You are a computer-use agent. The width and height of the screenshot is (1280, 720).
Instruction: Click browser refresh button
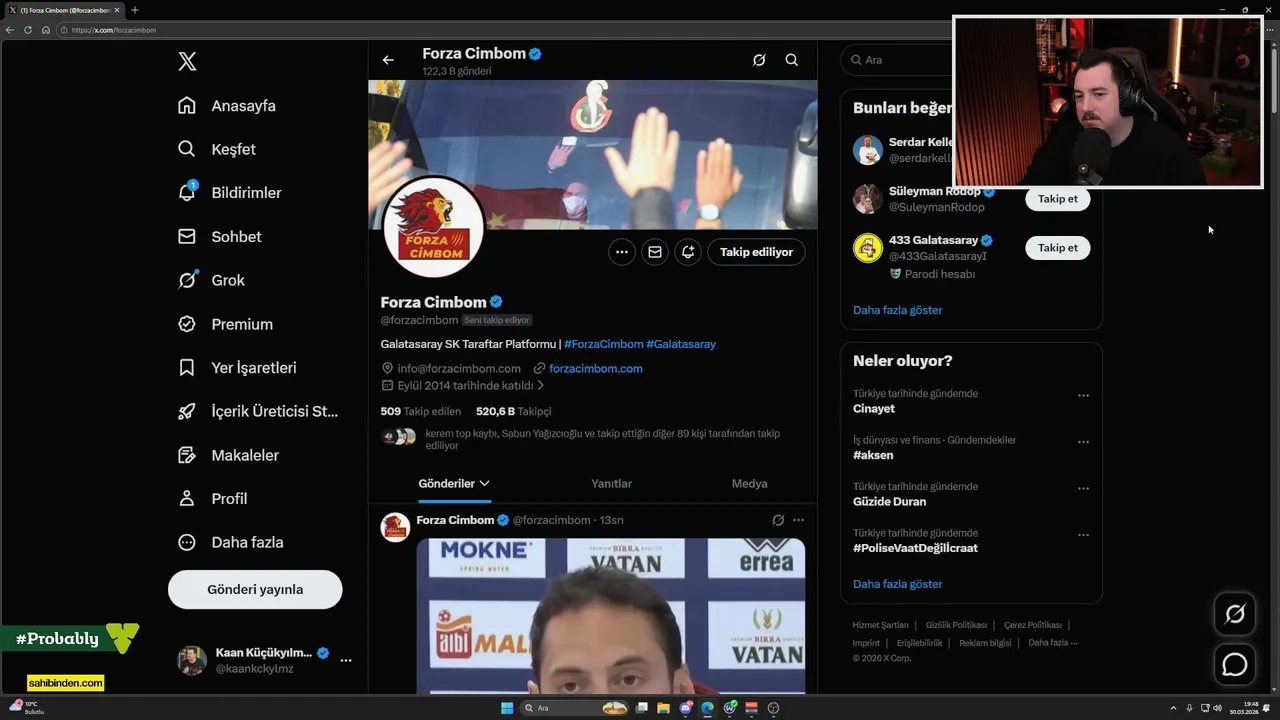[28, 30]
